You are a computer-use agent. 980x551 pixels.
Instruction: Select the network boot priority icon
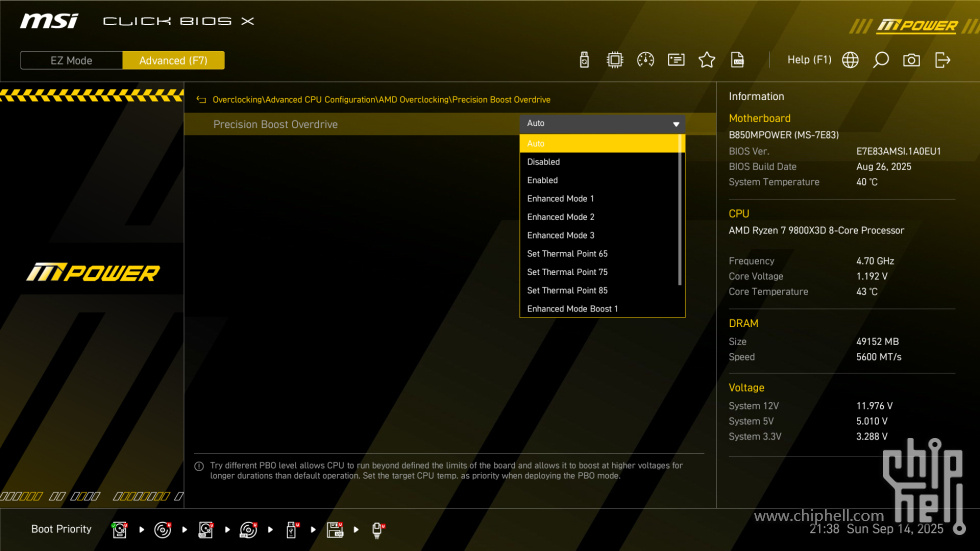pyautogui.click(x=378, y=530)
